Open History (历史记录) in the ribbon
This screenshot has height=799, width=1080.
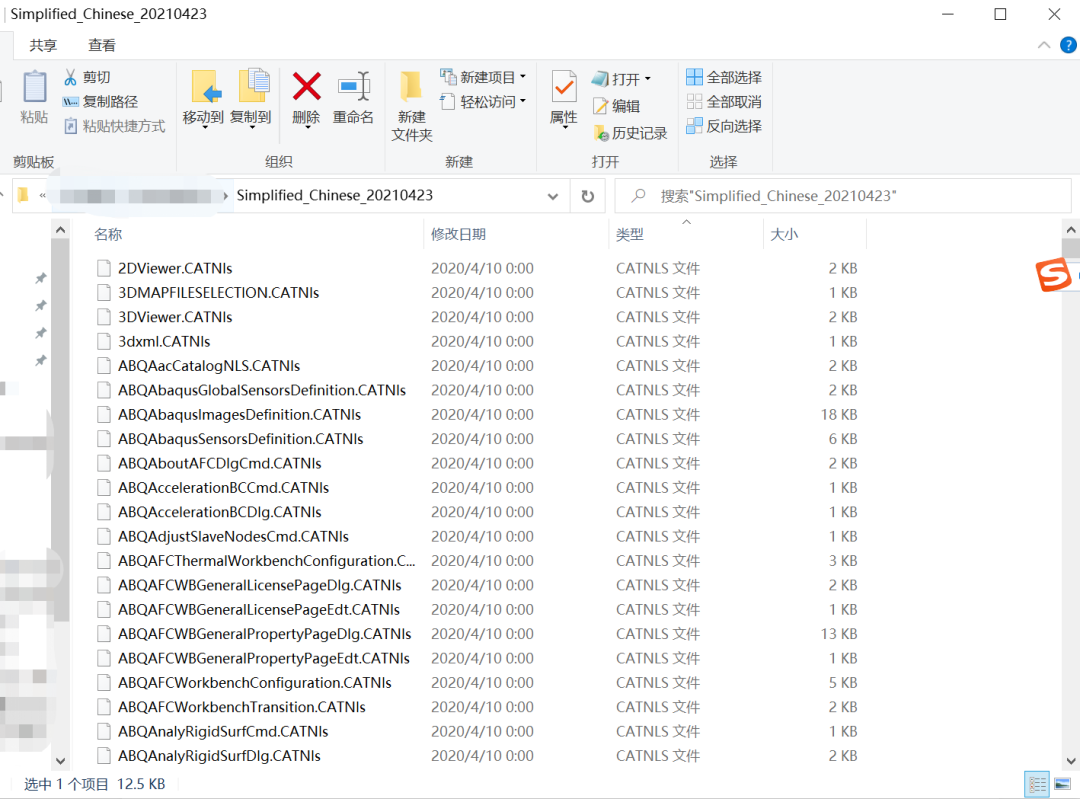click(x=630, y=133)
